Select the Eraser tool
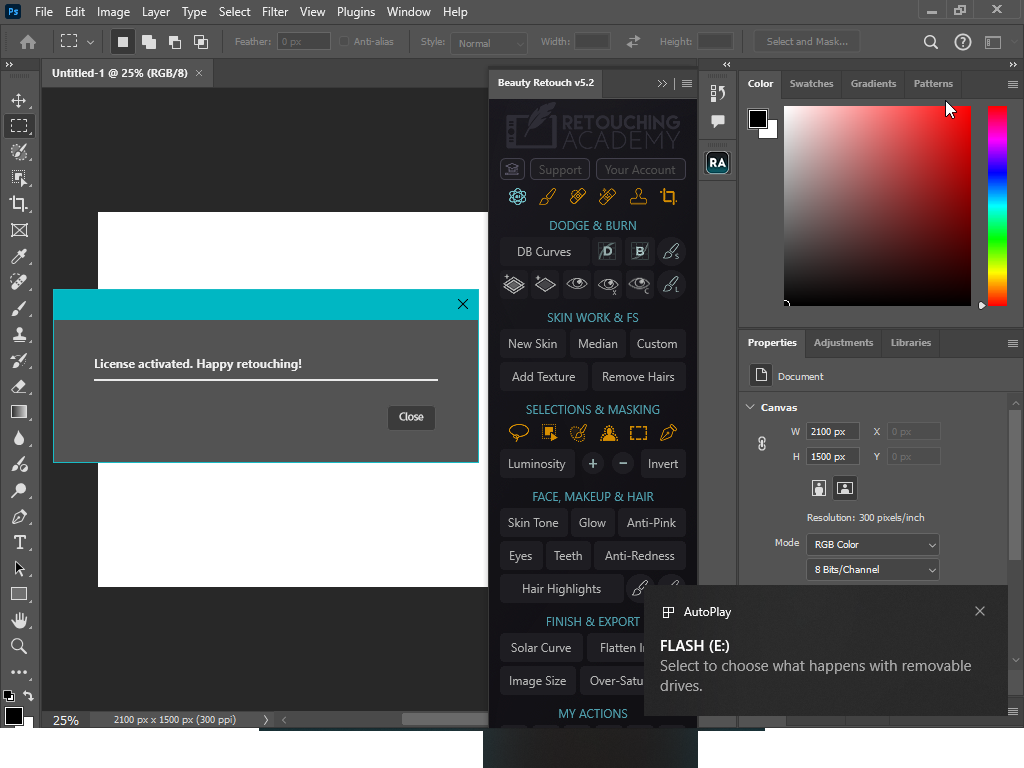1024x768 pixels. coord(19,386)
